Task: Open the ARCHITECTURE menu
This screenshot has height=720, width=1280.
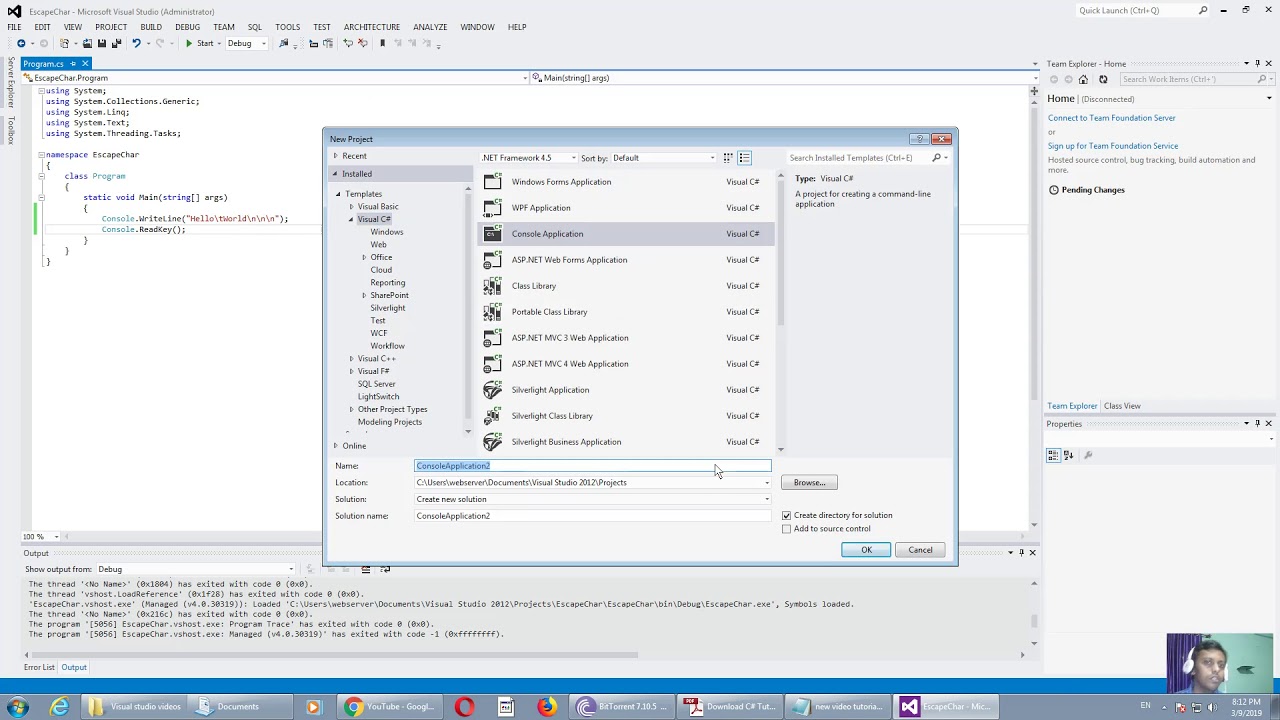Action: pyautogui.click(x=372, y=27)
